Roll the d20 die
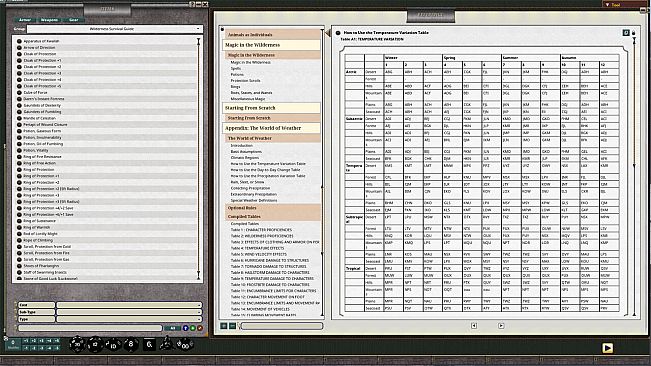651x366 pixels. point(77,344)
